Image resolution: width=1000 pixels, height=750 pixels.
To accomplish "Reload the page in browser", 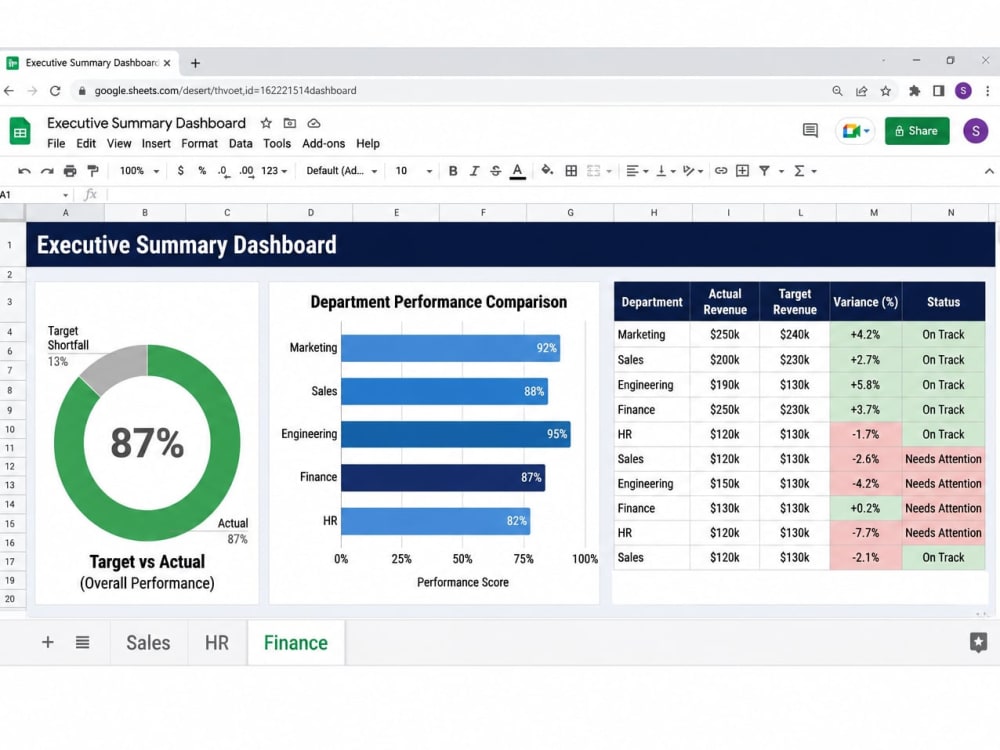I will [55, 91].
